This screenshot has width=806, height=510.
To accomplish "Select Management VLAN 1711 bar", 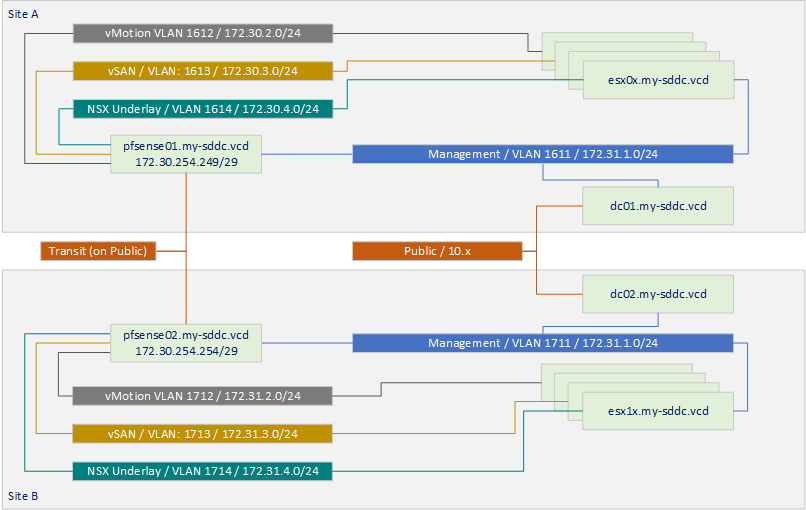I will pos(542,343).
